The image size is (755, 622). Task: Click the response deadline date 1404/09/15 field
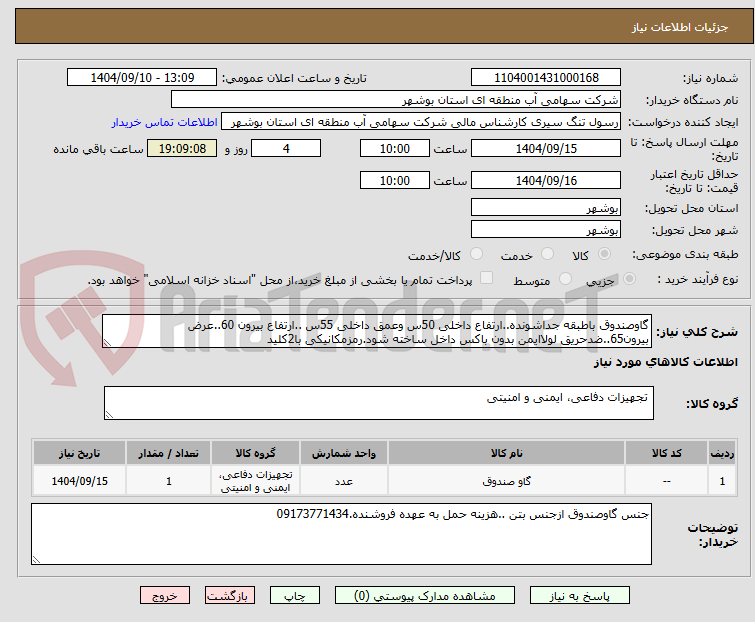click(546, 148)
